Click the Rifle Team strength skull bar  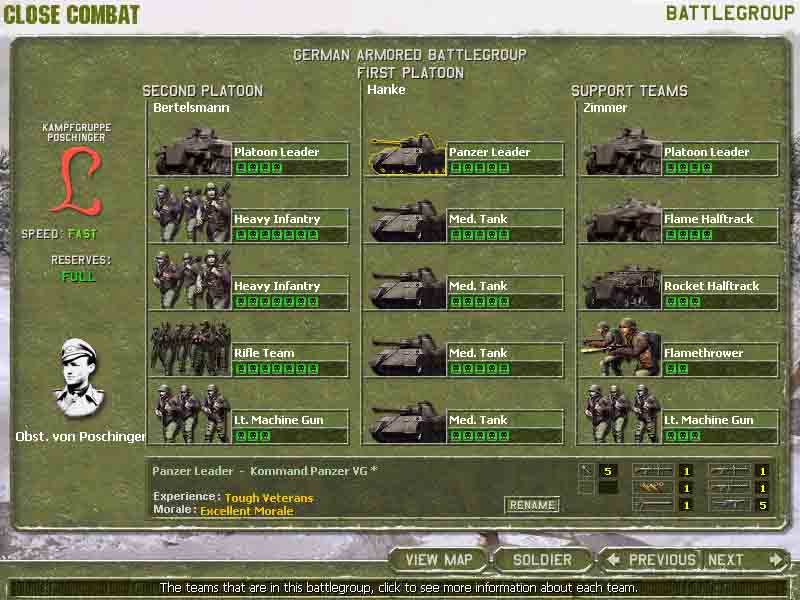(x=277, y=368)
